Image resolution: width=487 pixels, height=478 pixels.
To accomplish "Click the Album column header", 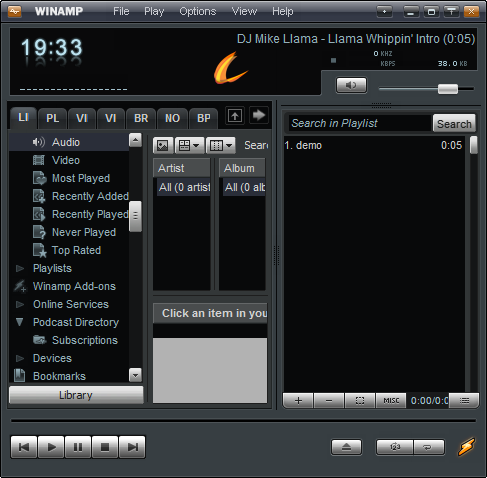I will (x=242, y=168).
